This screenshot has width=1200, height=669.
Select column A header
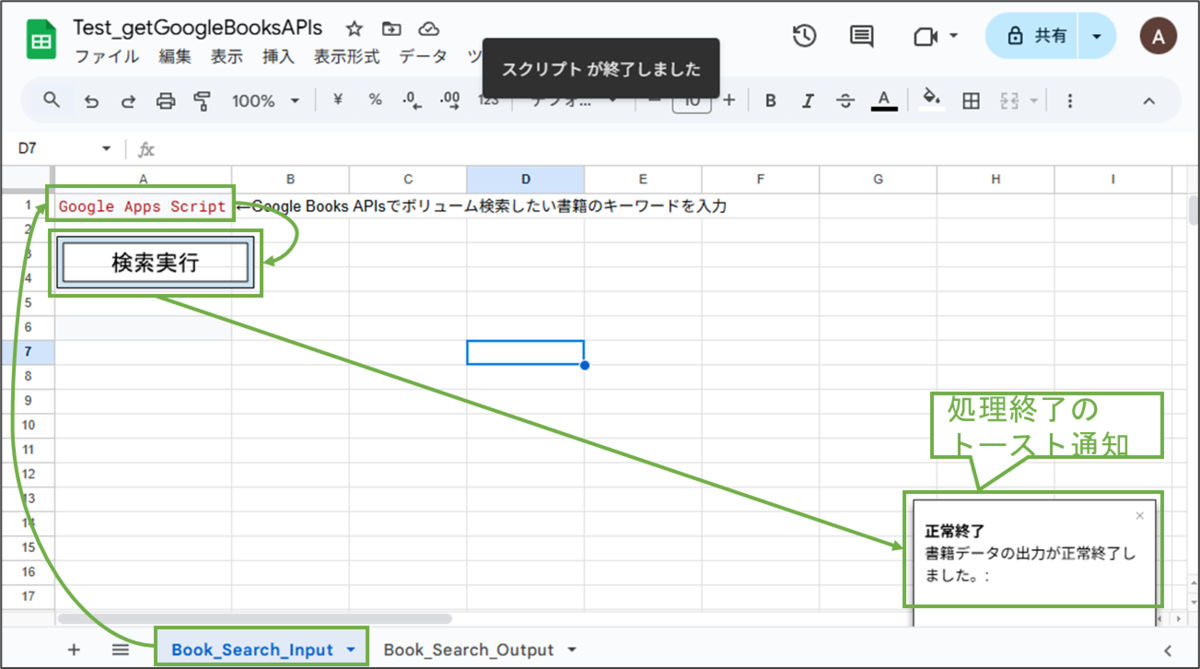[x=143, y=180]
